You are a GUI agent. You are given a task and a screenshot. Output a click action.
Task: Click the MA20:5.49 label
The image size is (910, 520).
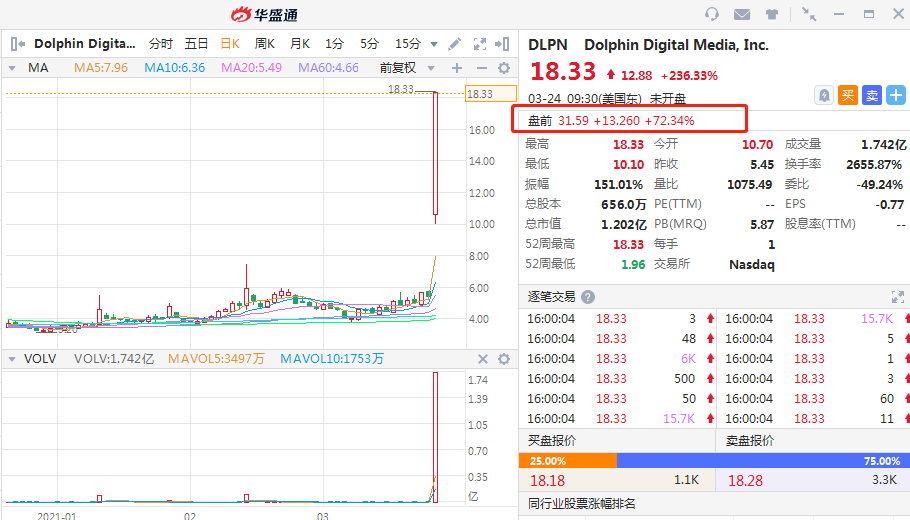tap(251, 68)
